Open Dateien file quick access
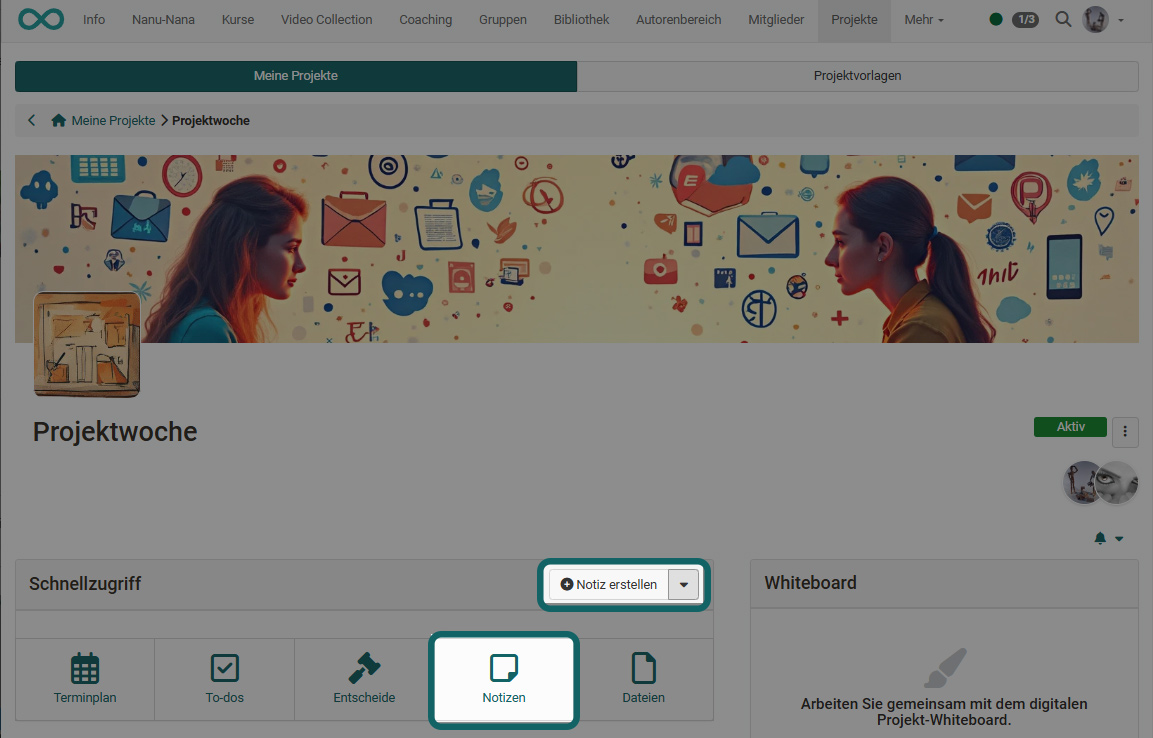Image resolution: width=1153 pixels, height=738 pixels. (x=643, y=679)
